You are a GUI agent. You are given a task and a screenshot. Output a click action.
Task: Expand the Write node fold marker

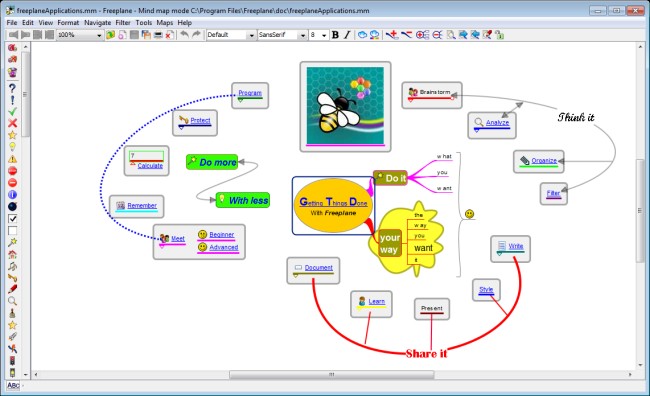coord(500,253)
